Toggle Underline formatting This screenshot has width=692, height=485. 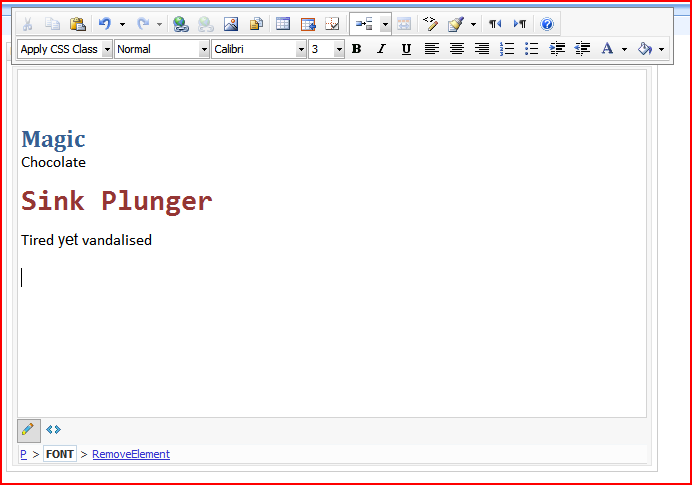click(406, 49)
